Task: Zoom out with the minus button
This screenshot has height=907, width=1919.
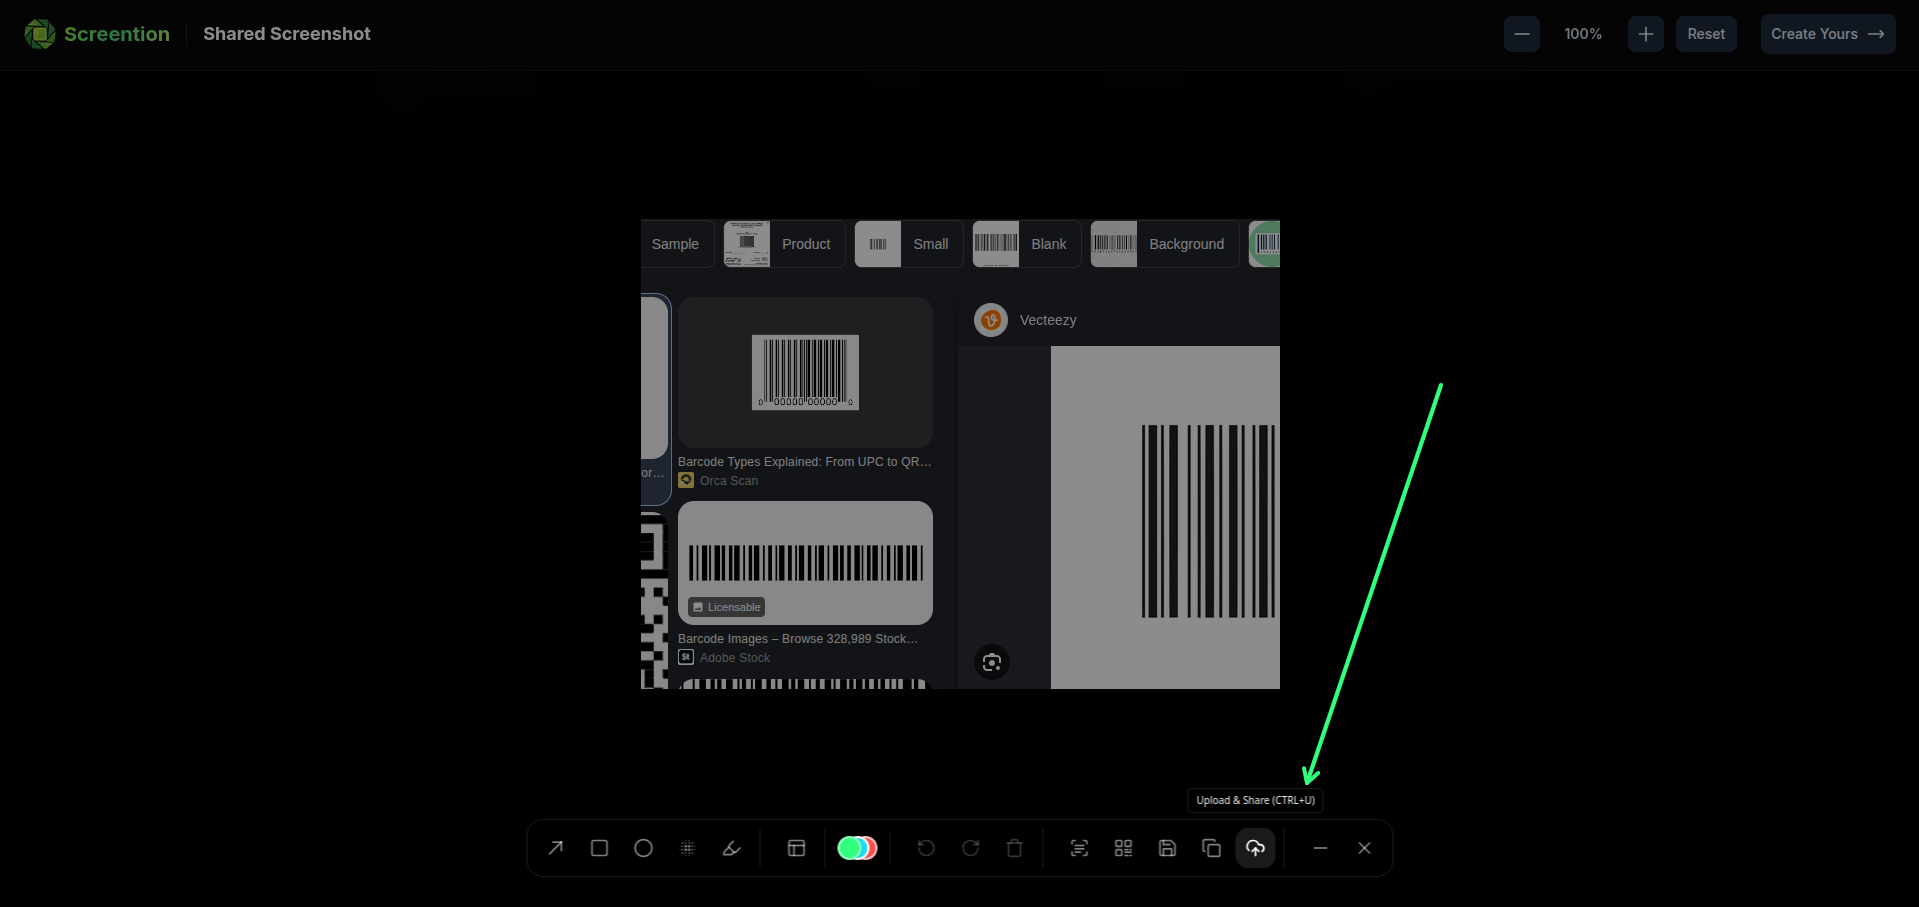Action: coord(1522,34)
